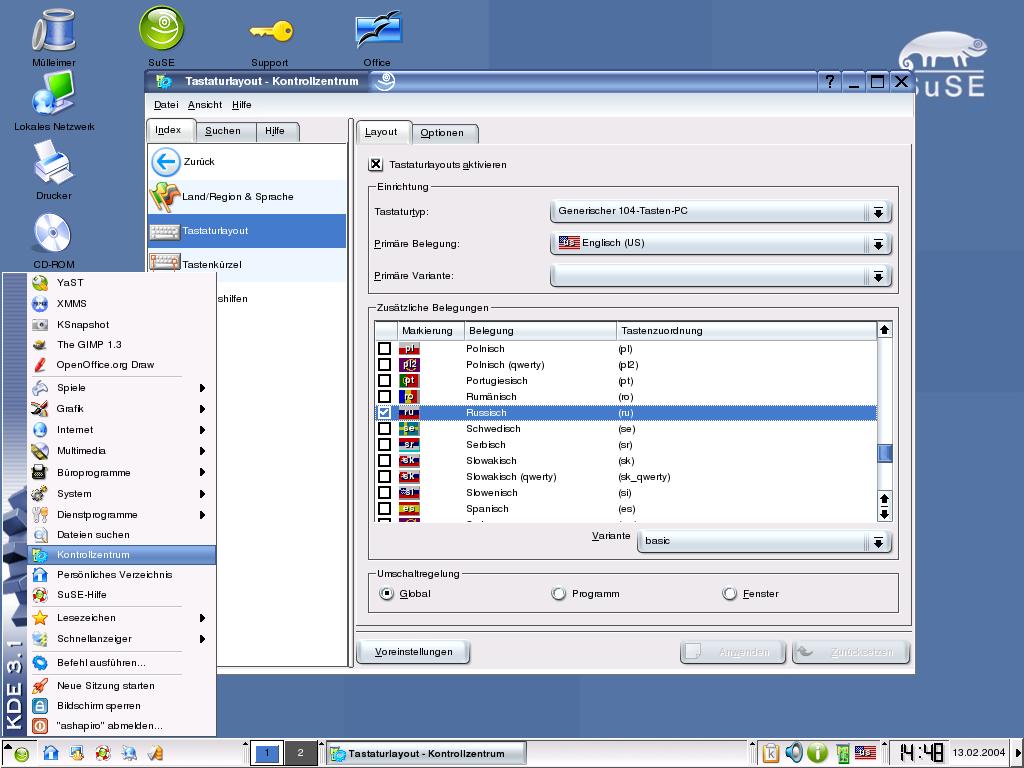Select the Spanisch row in layout list
This screenshot has height=768, width=1024.
tap(626, 509)
